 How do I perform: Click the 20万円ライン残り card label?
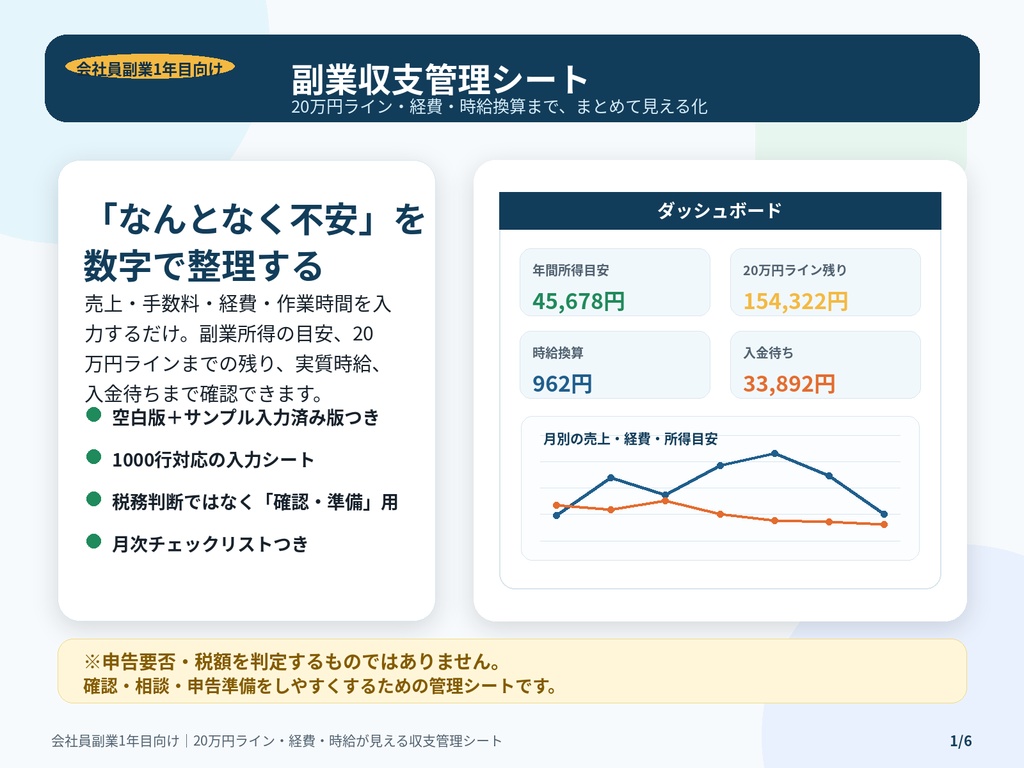click(795, 270)
